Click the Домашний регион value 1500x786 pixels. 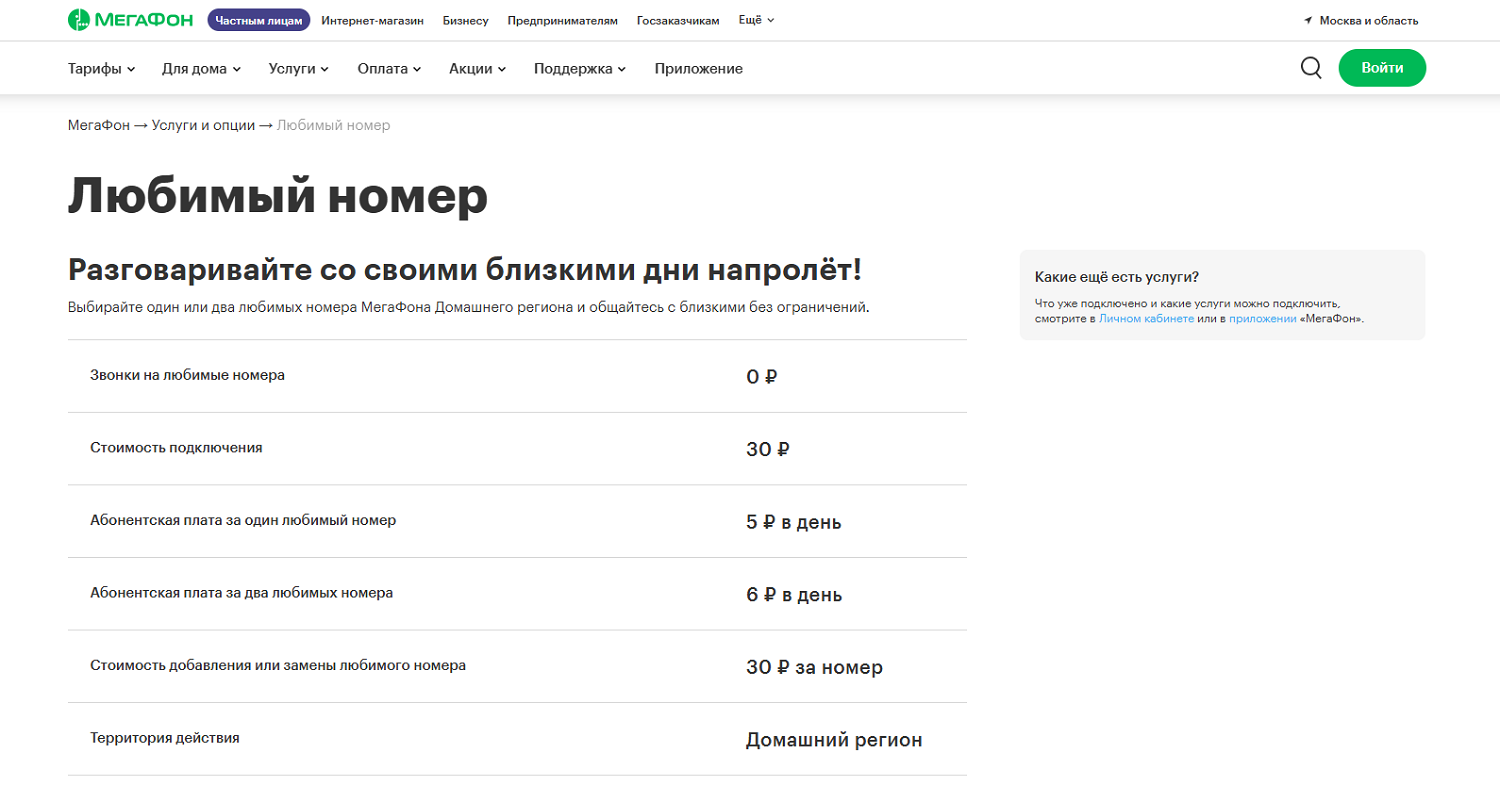click(834, 740)
